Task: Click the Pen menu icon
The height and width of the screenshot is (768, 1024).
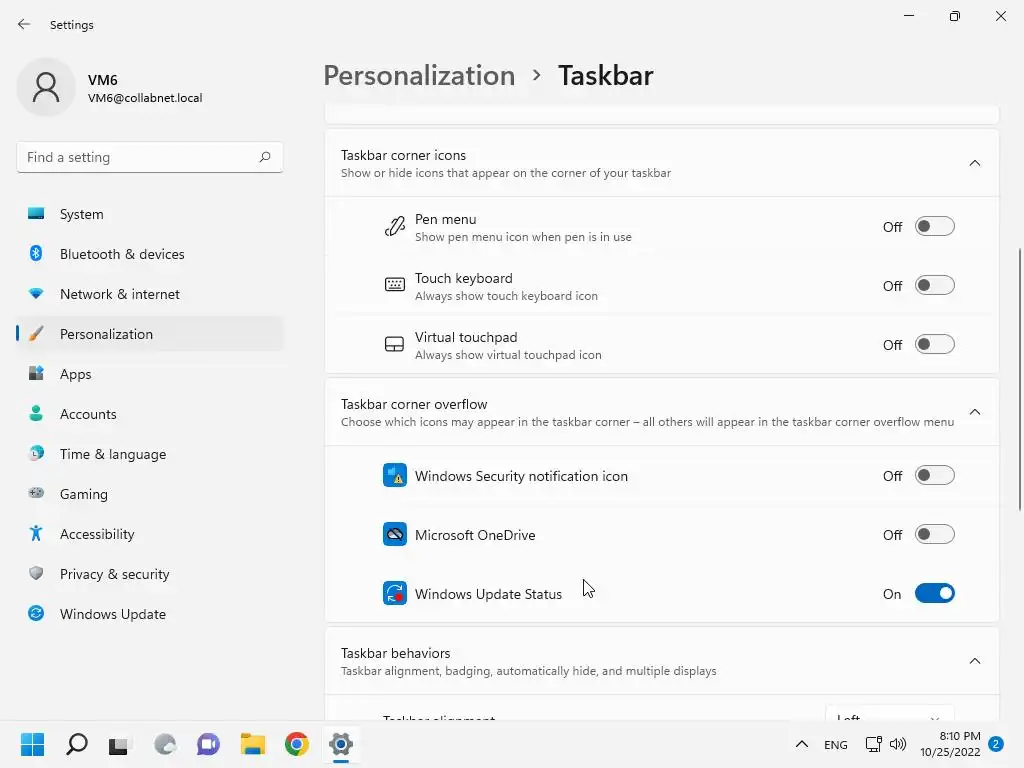Action: tap(394, 227)
